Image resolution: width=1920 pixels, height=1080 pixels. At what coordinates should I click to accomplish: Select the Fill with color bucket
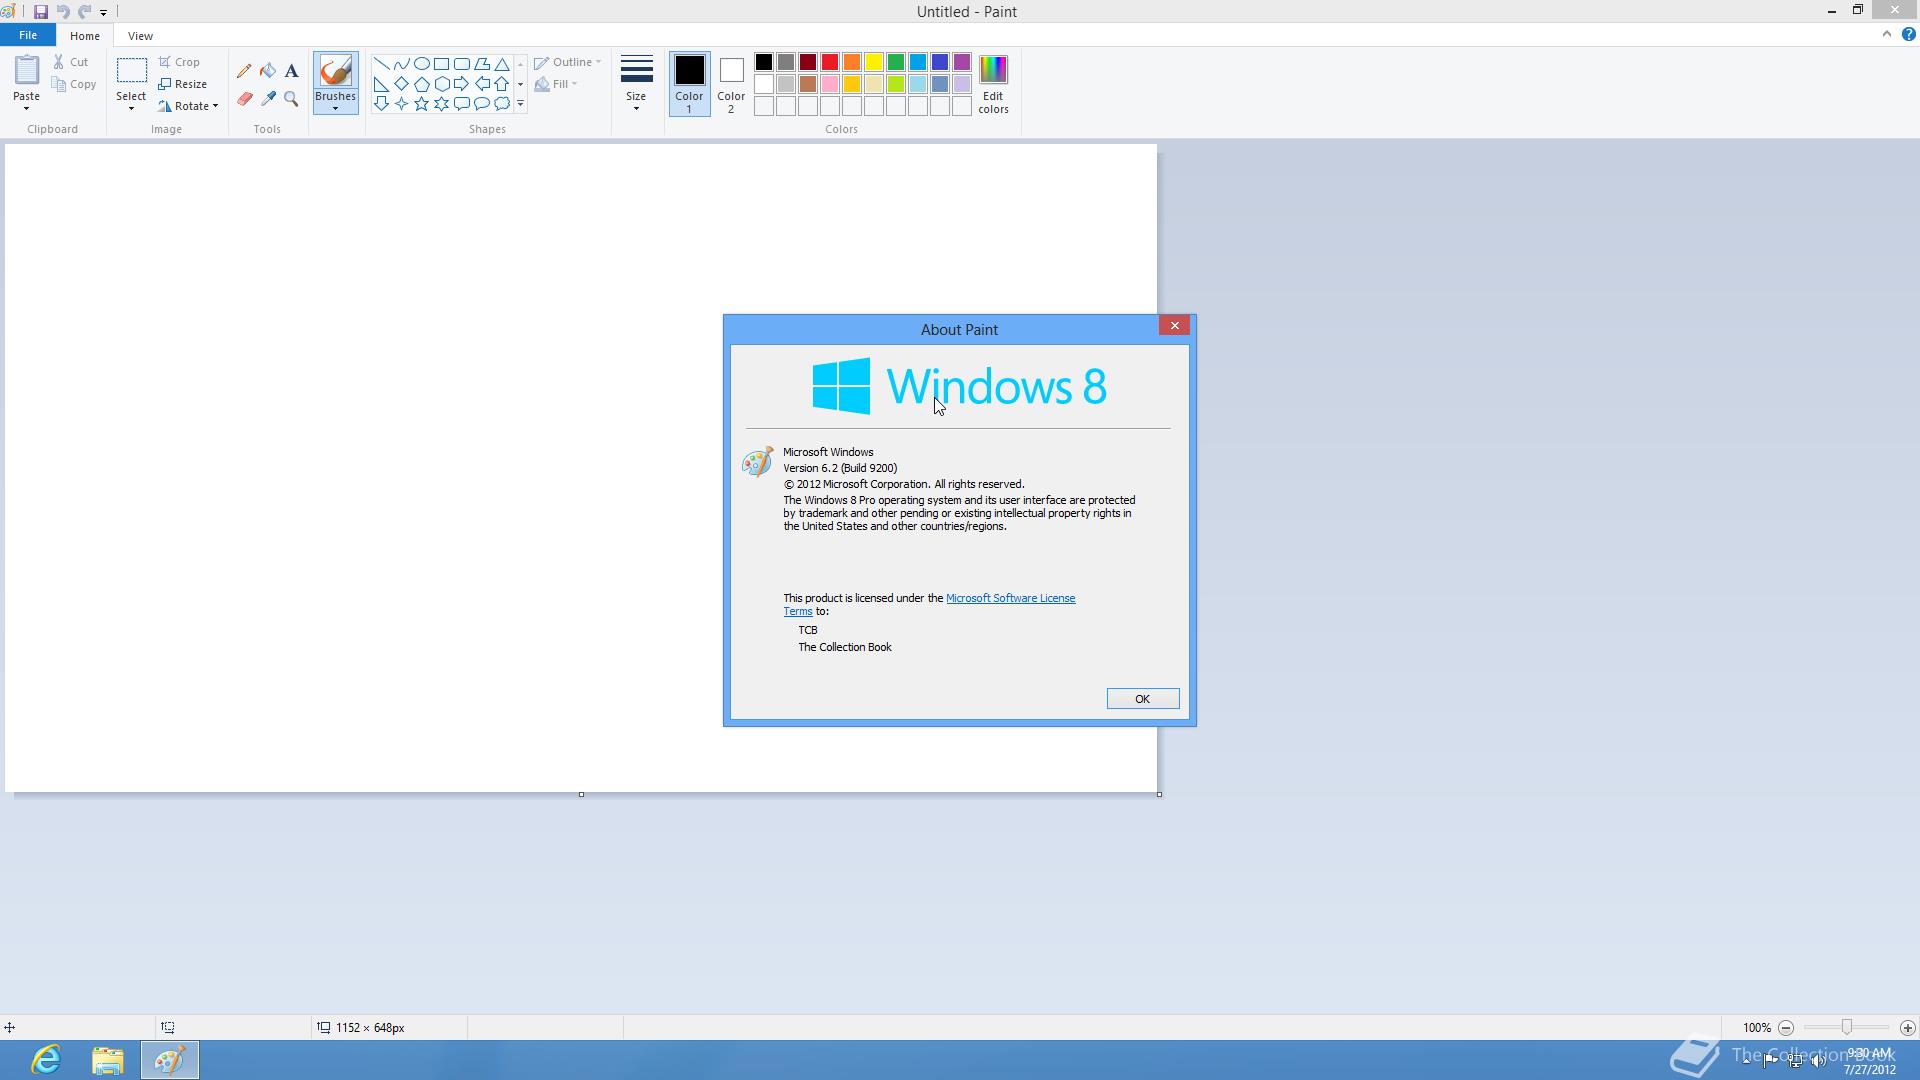click(268, 71)
